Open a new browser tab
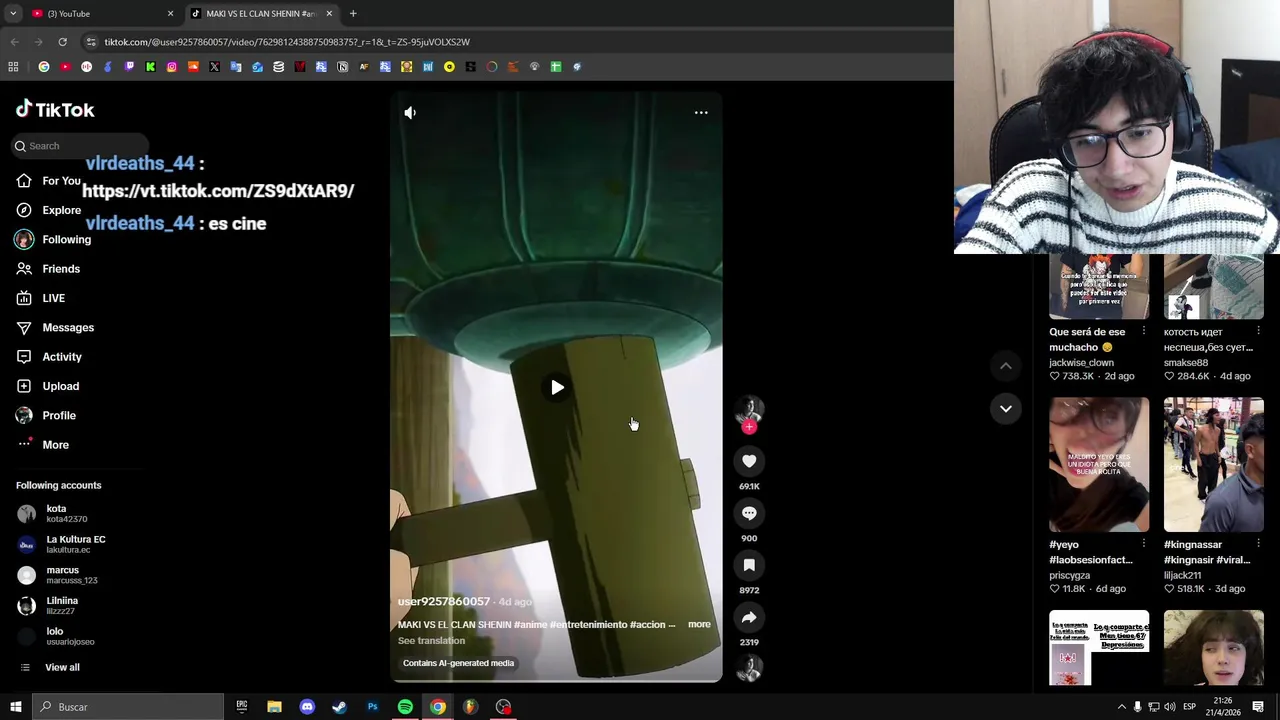Image resolution: width=1280 pixels, height=720 pixels. (353, 13)
